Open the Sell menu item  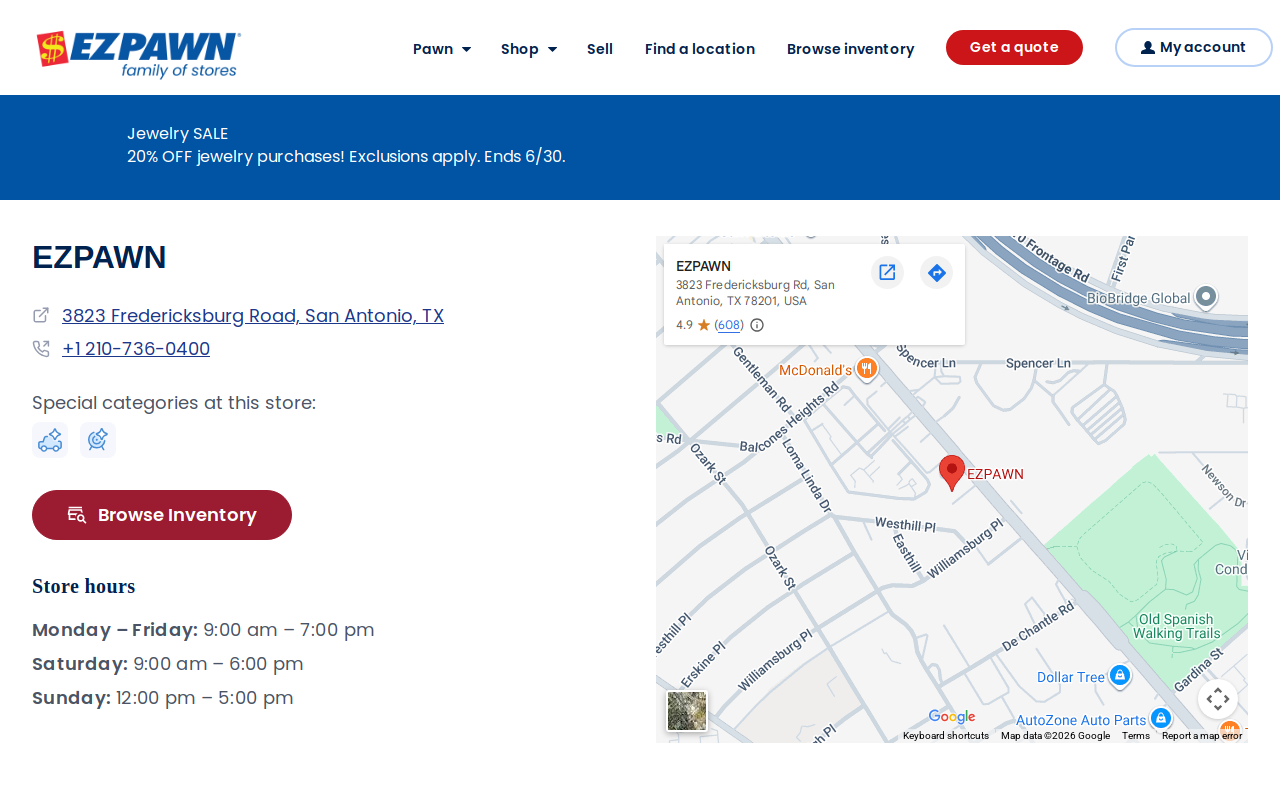click(x=600, y=49)
